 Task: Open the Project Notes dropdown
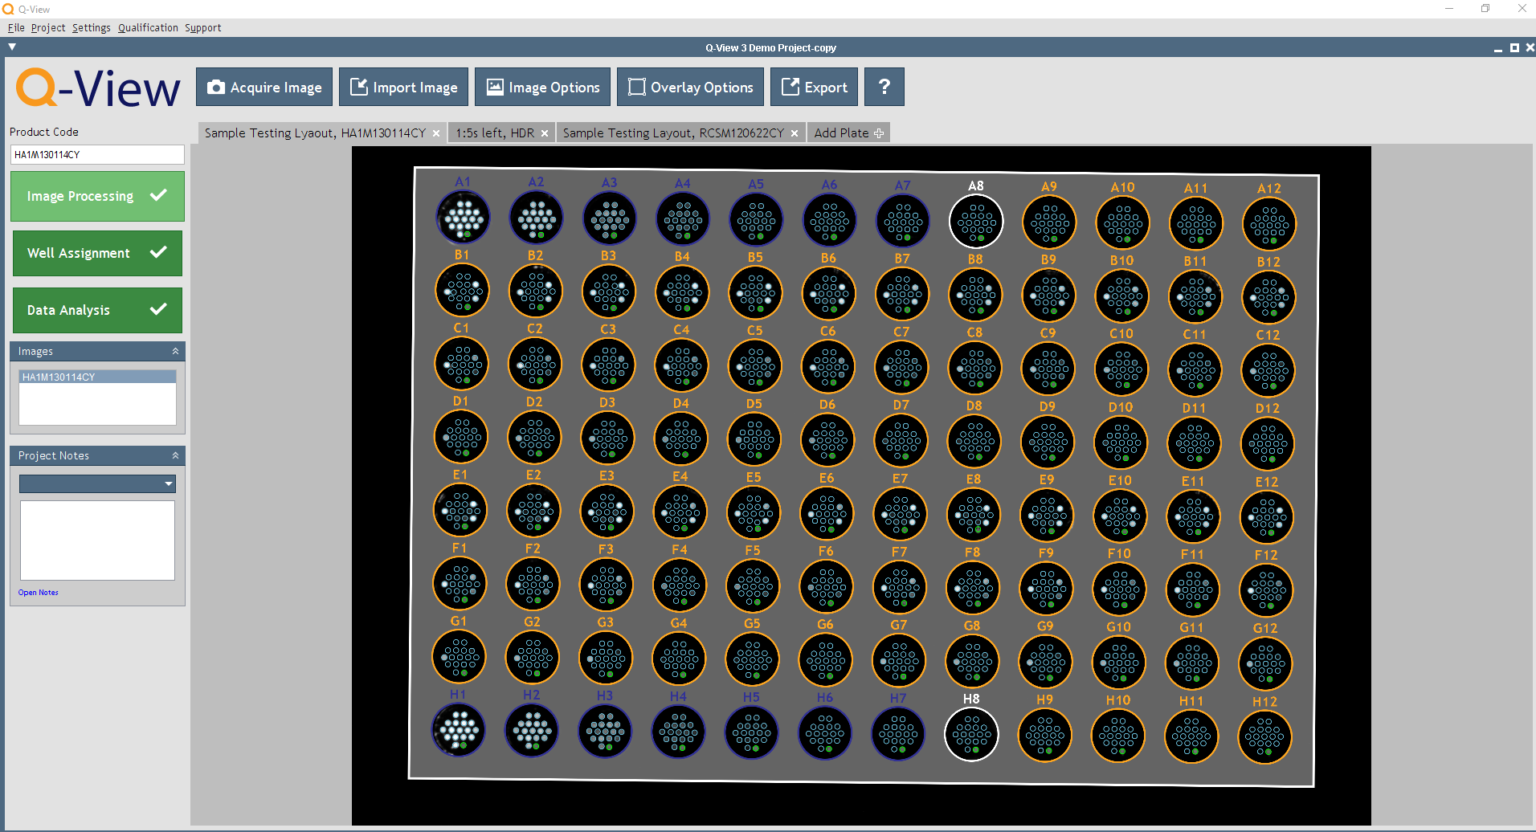168,484
